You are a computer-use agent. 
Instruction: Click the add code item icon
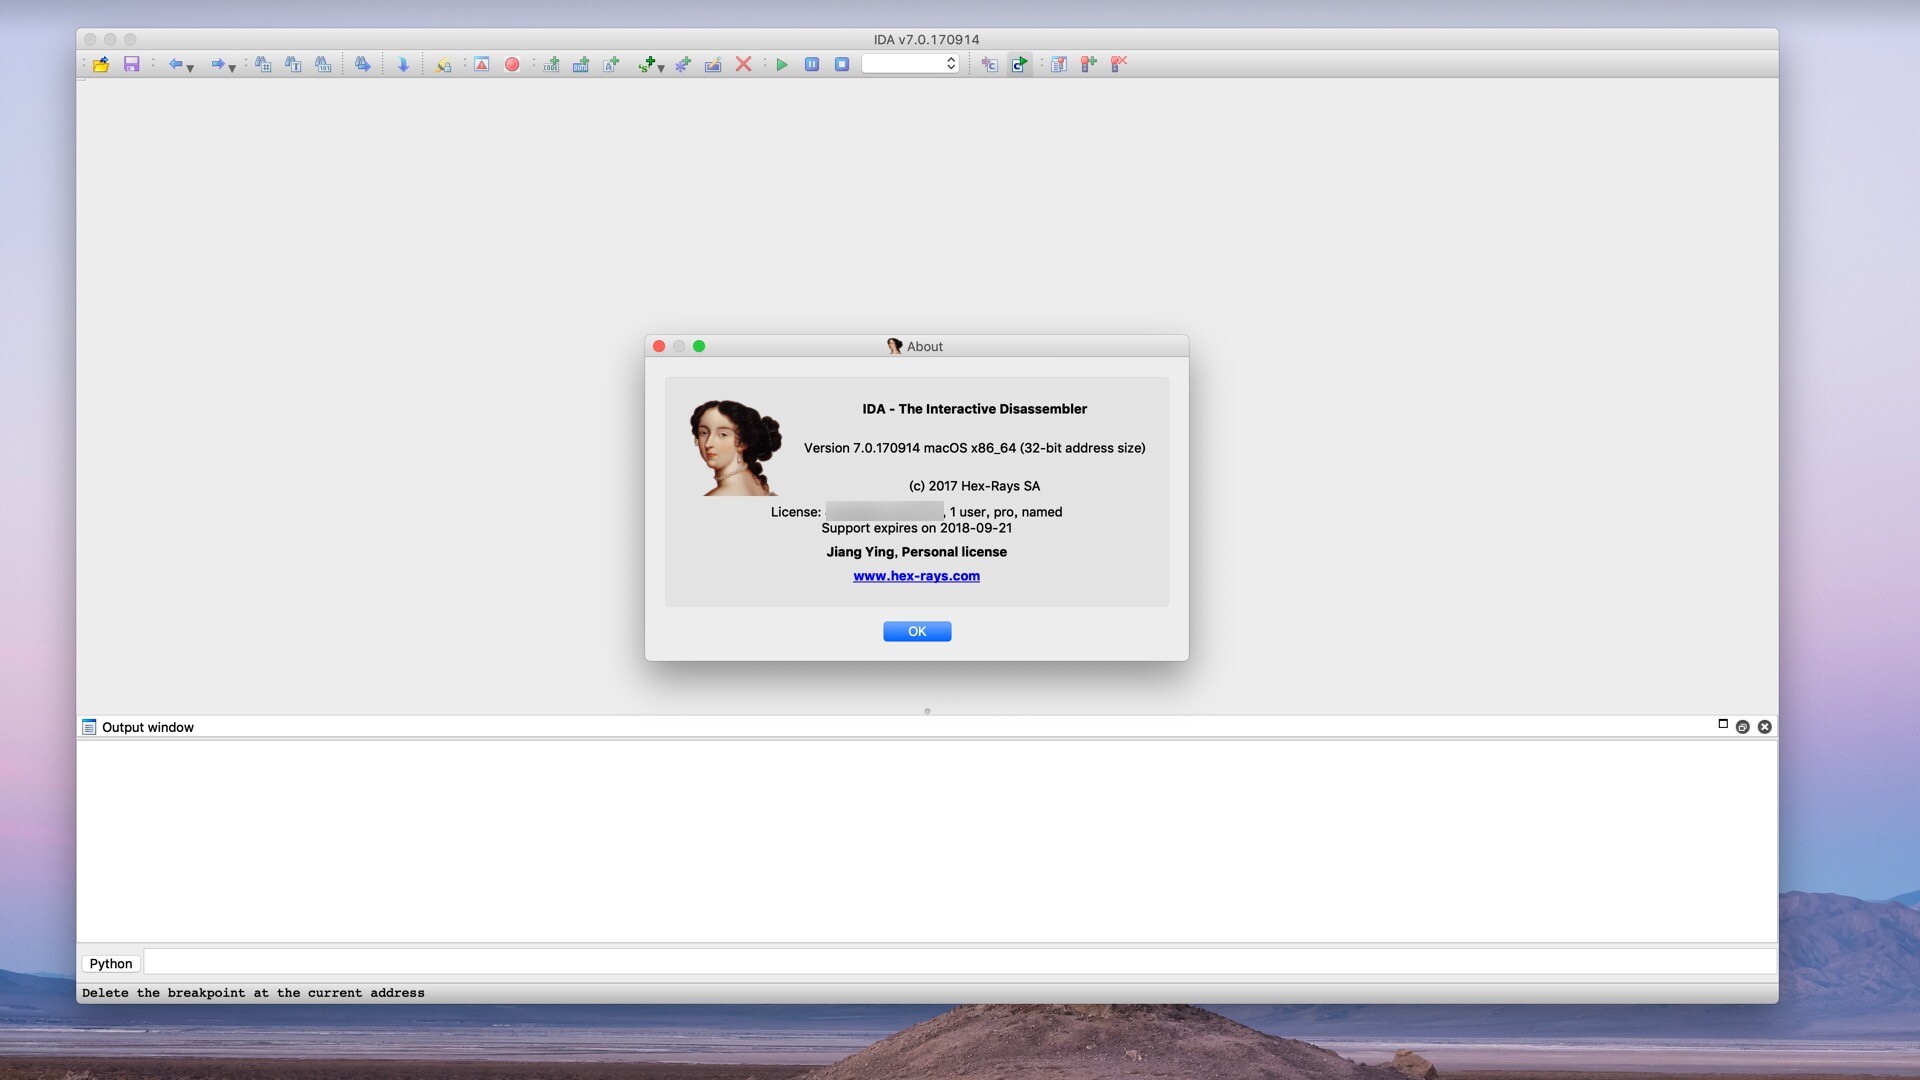tap(551, 64)
